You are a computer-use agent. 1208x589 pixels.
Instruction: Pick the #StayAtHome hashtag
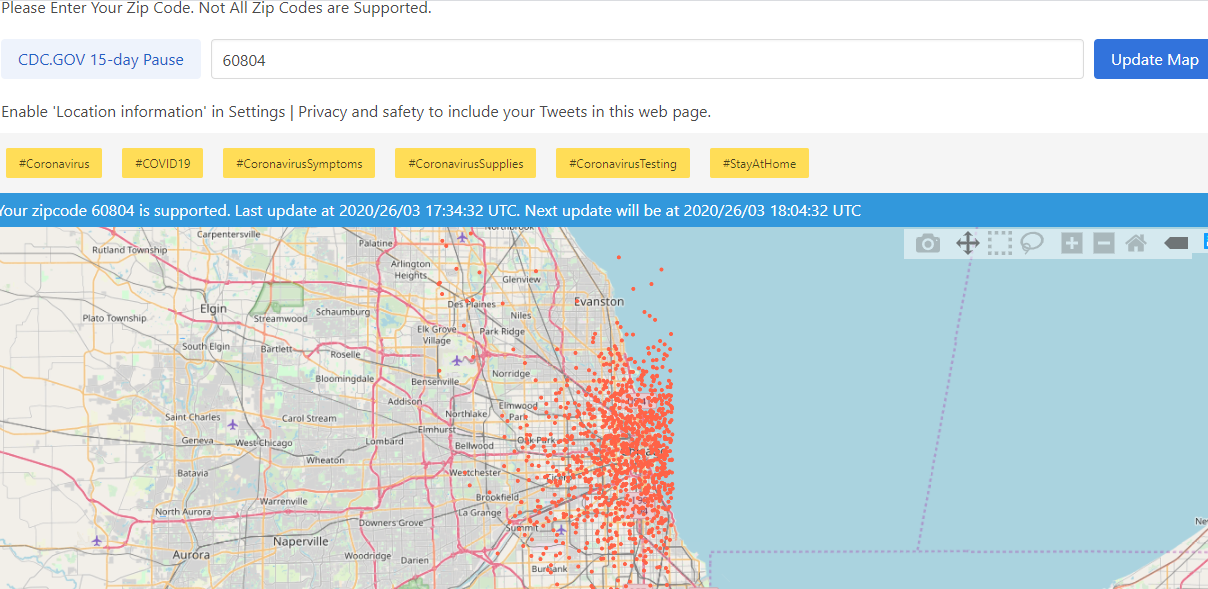[x=759, y=163]
